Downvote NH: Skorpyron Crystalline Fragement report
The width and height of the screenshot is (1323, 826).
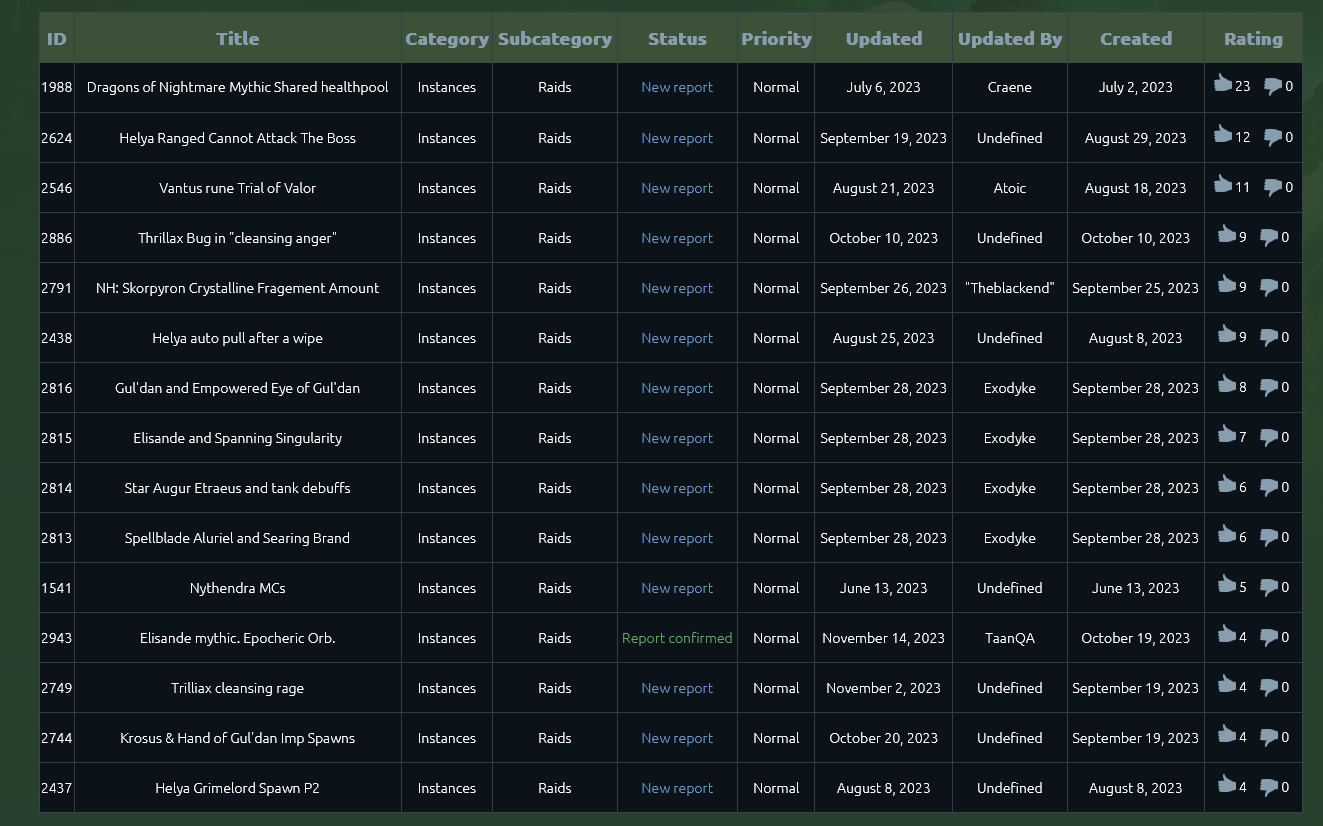point(1268,287)
